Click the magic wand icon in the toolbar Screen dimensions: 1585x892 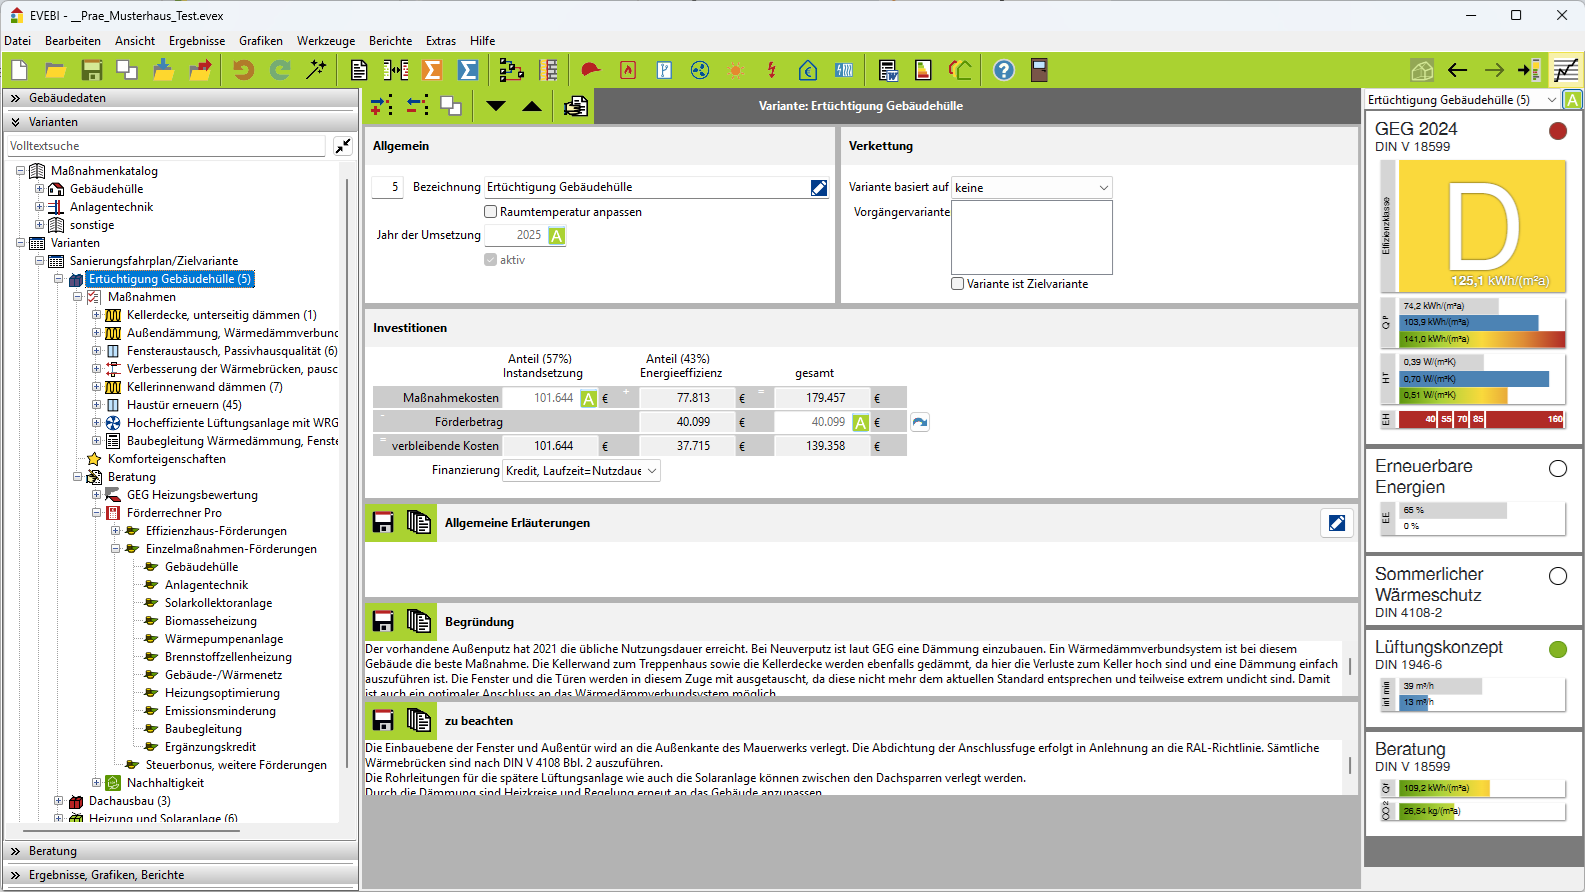pos(316,70)
